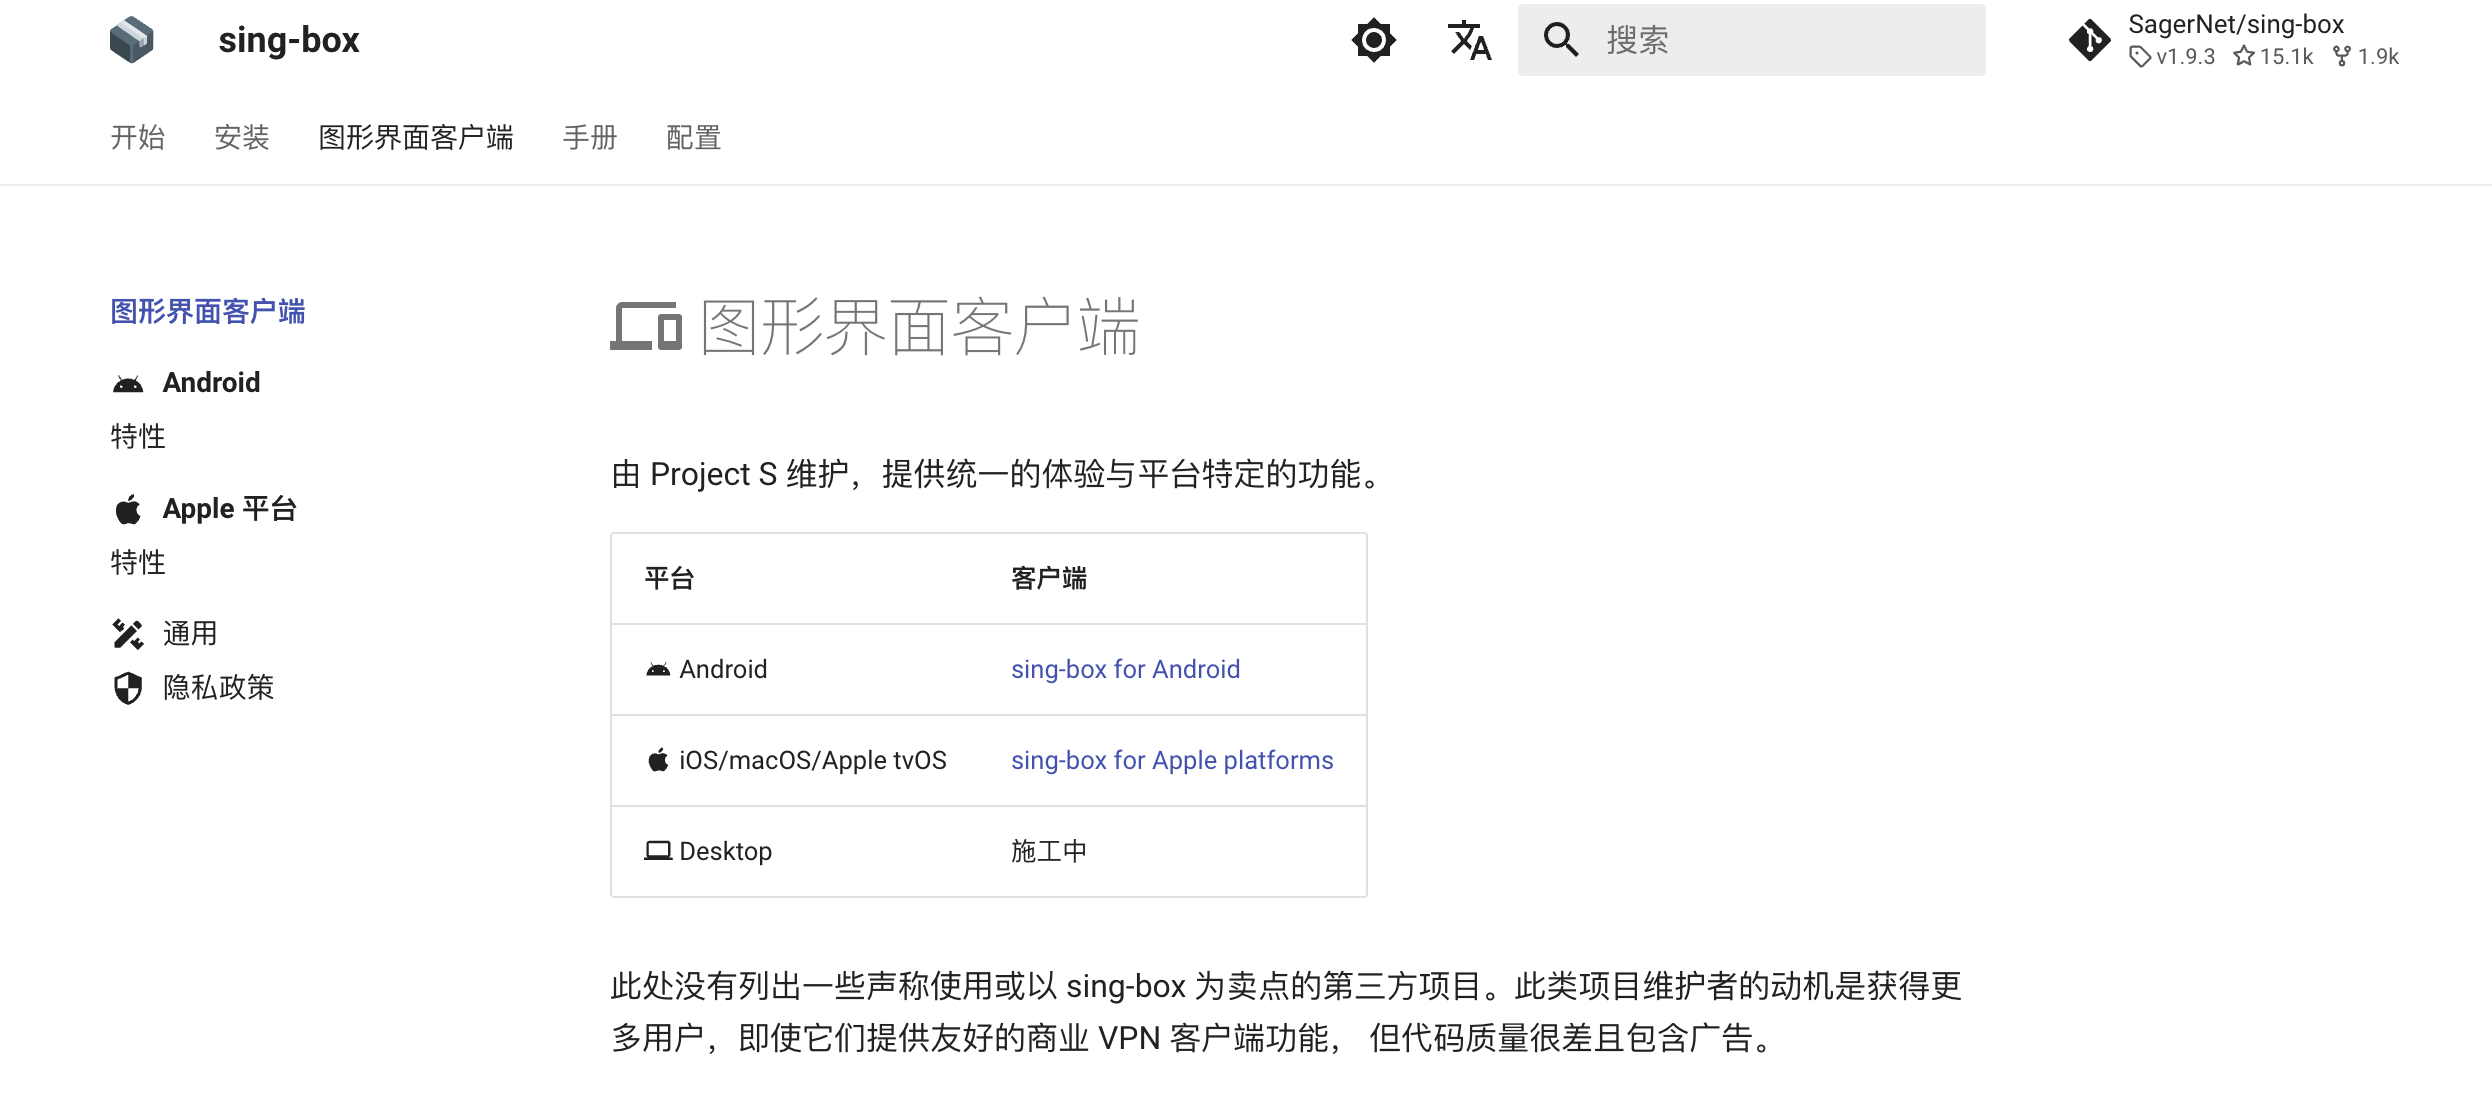This screenshot has height=1100, width=2492.
Task: Open the 通用 sidebar item
Action: [190, 634]
